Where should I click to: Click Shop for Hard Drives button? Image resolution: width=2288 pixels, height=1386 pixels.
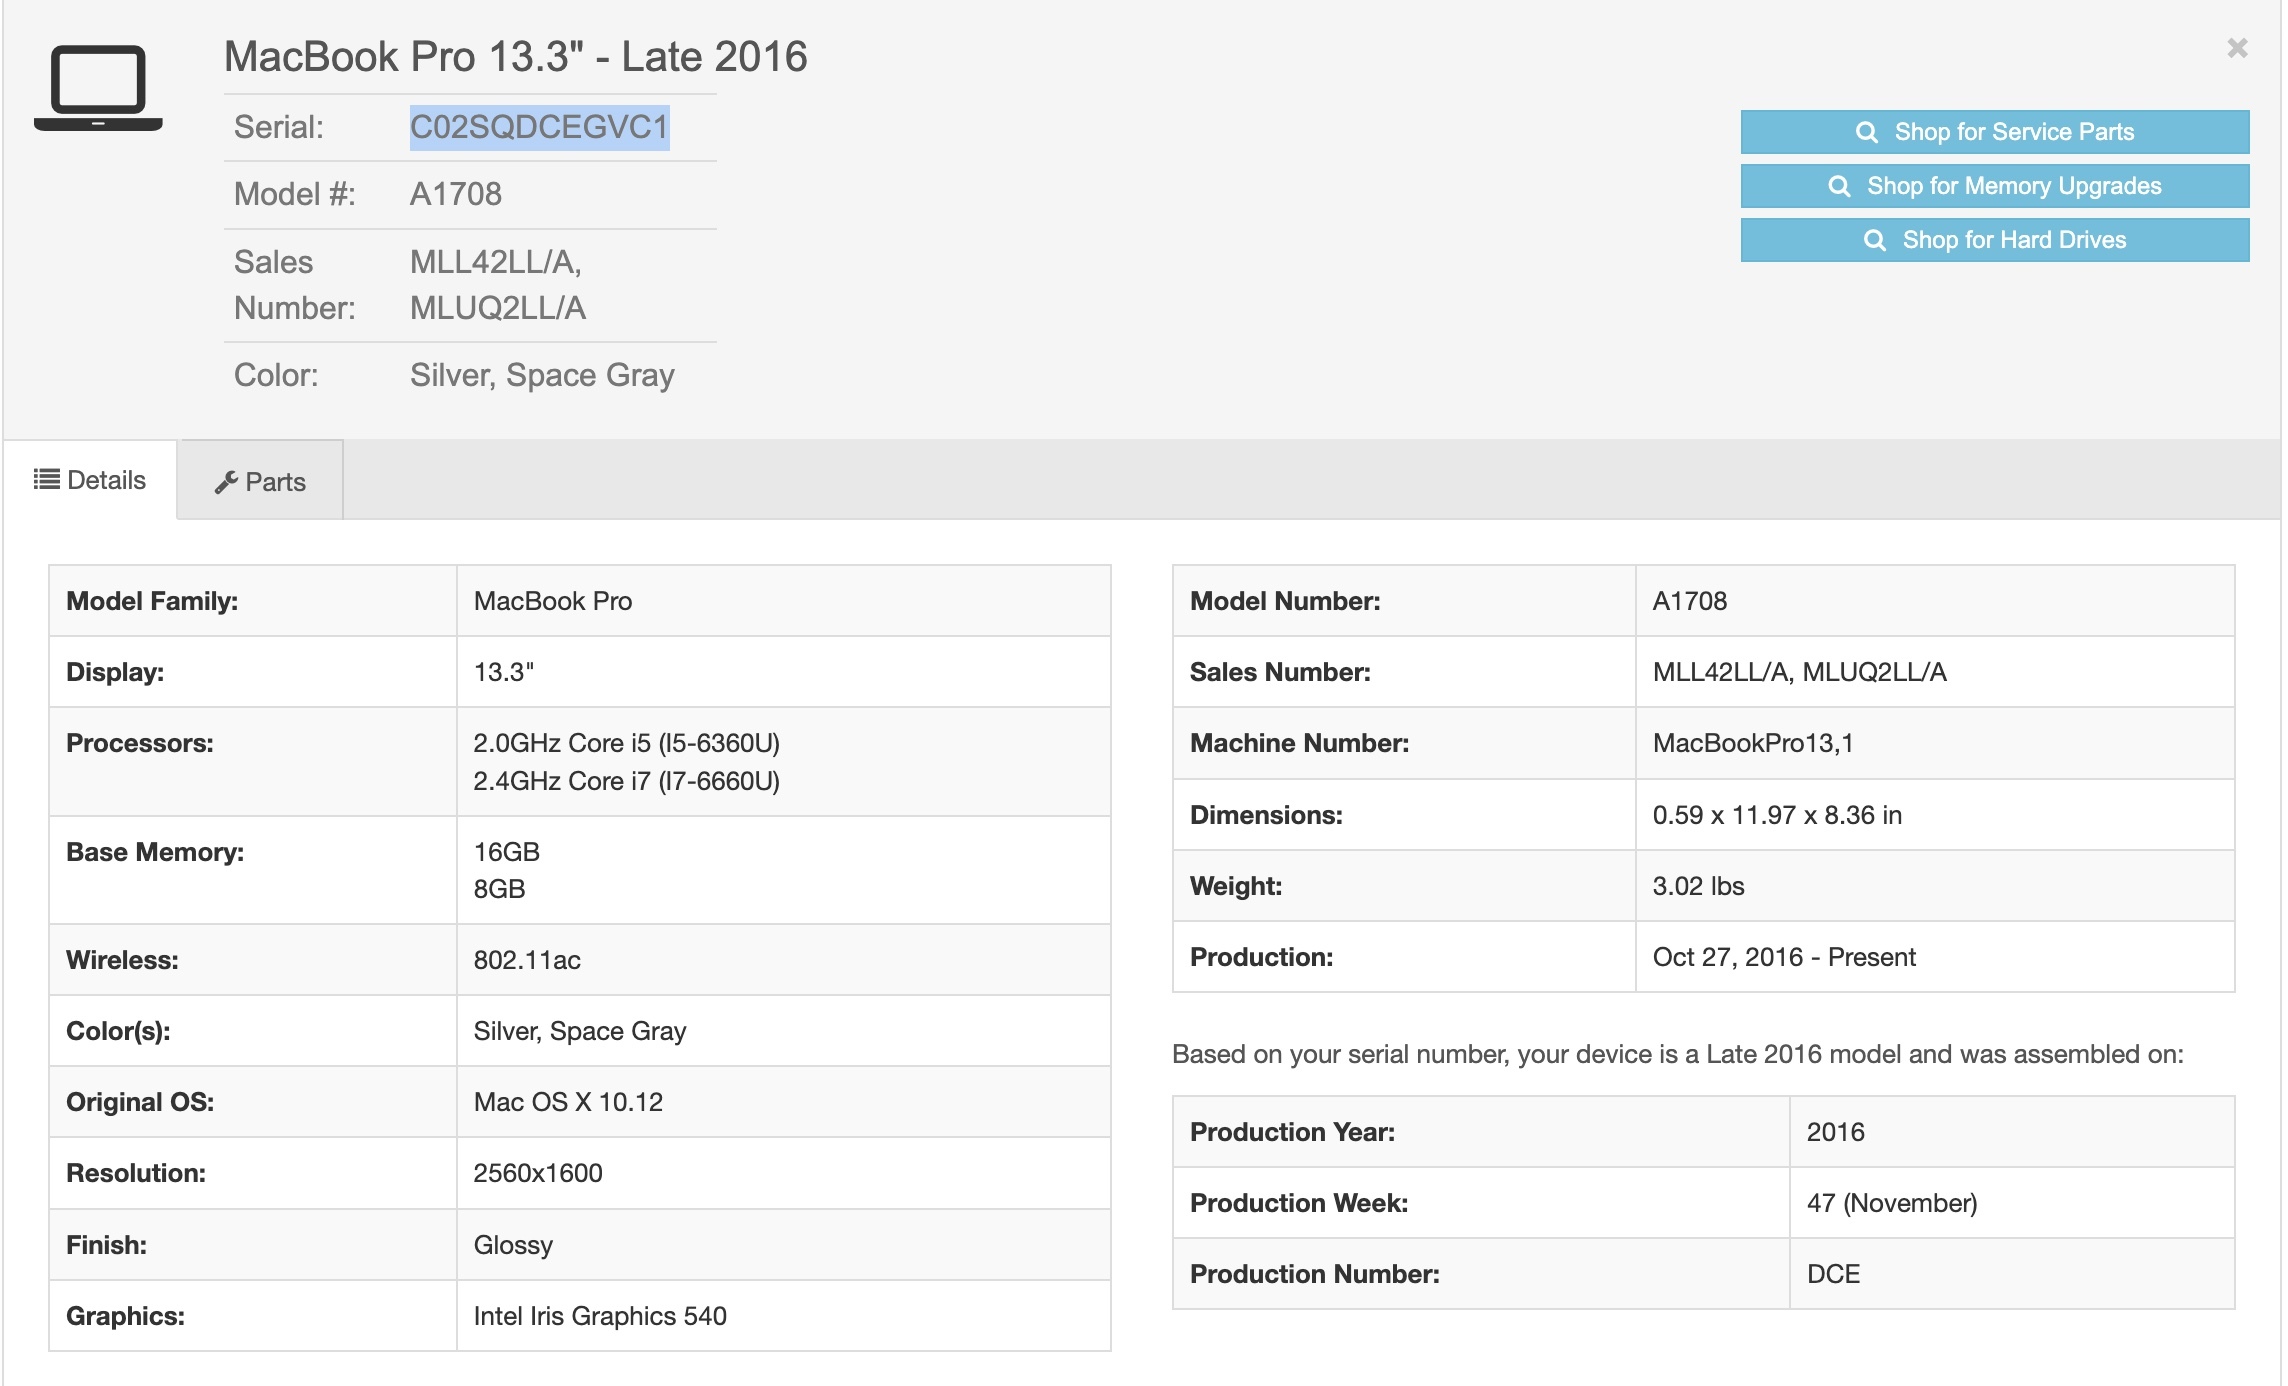(1994, 240)
